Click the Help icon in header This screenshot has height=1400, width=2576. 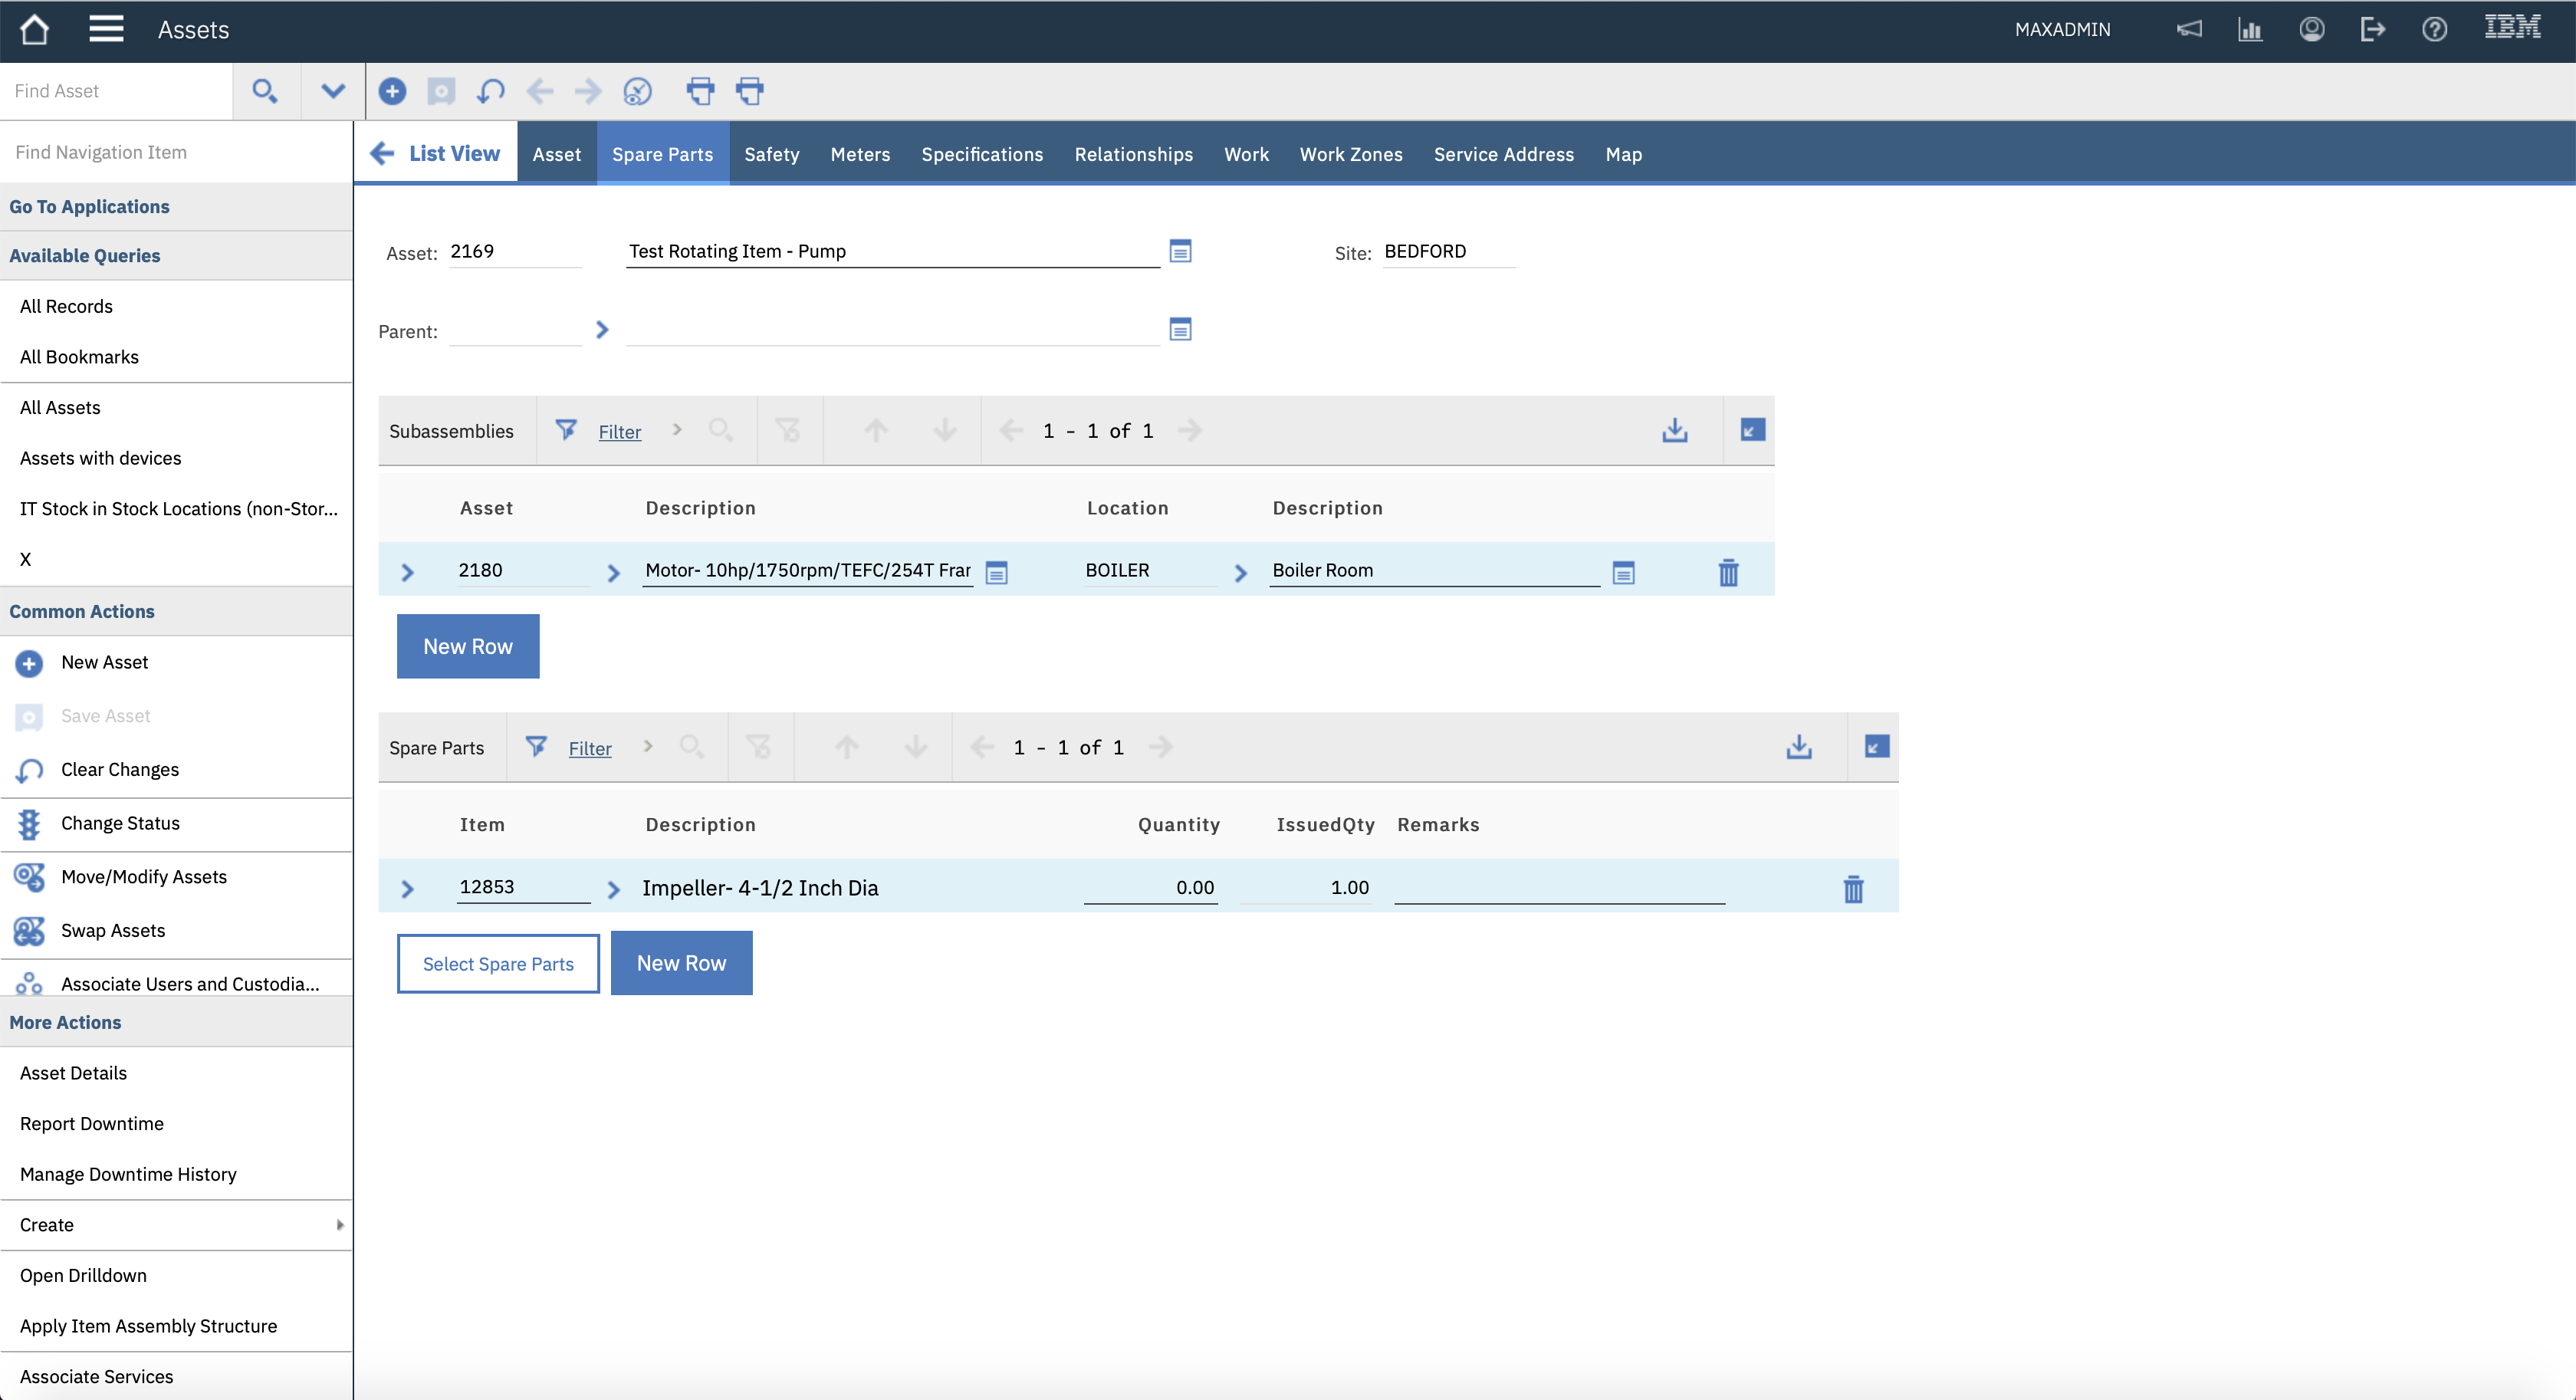[2434, 29]
